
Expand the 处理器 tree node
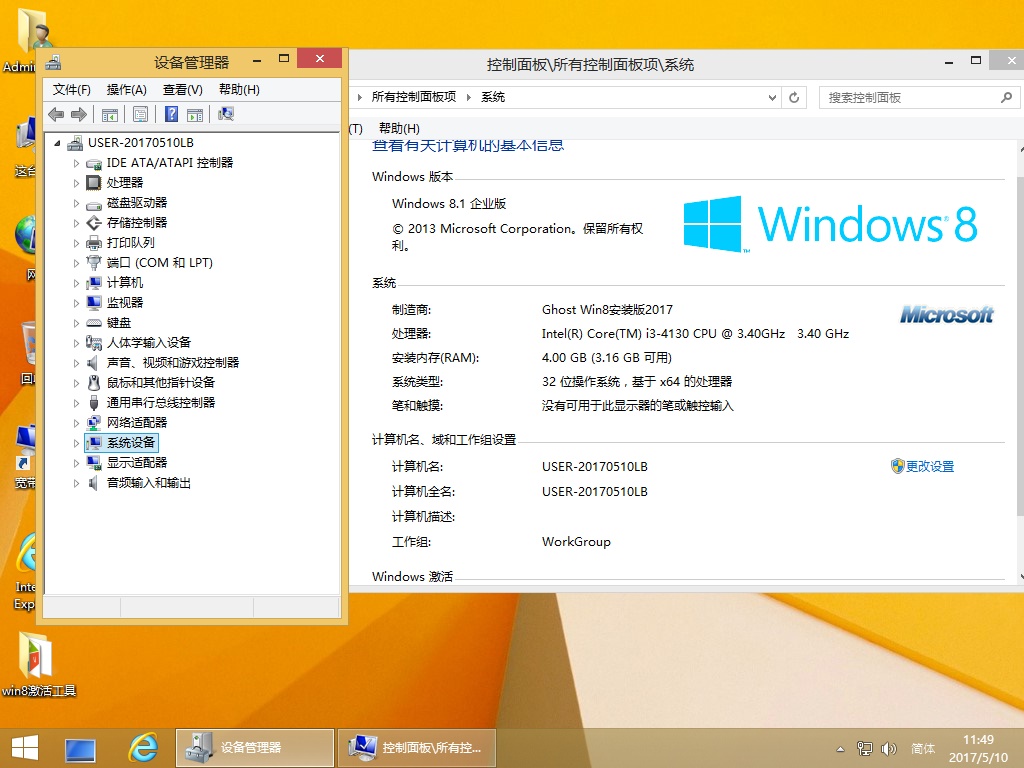tap(76, 183)
